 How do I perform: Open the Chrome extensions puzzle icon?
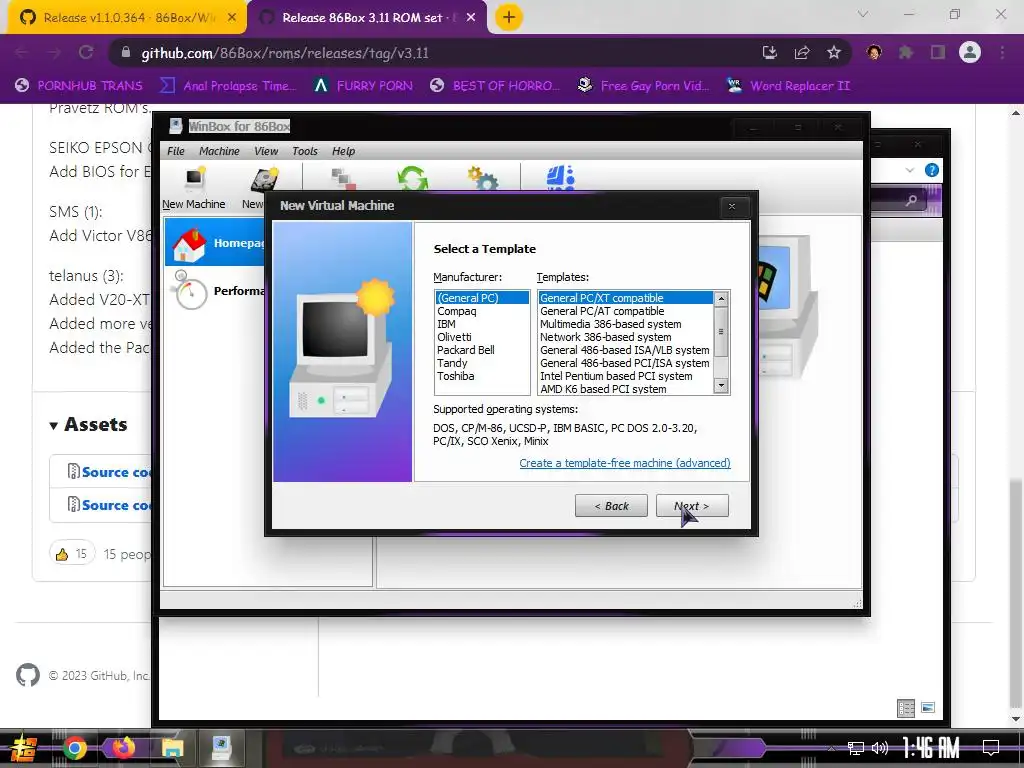905,53
